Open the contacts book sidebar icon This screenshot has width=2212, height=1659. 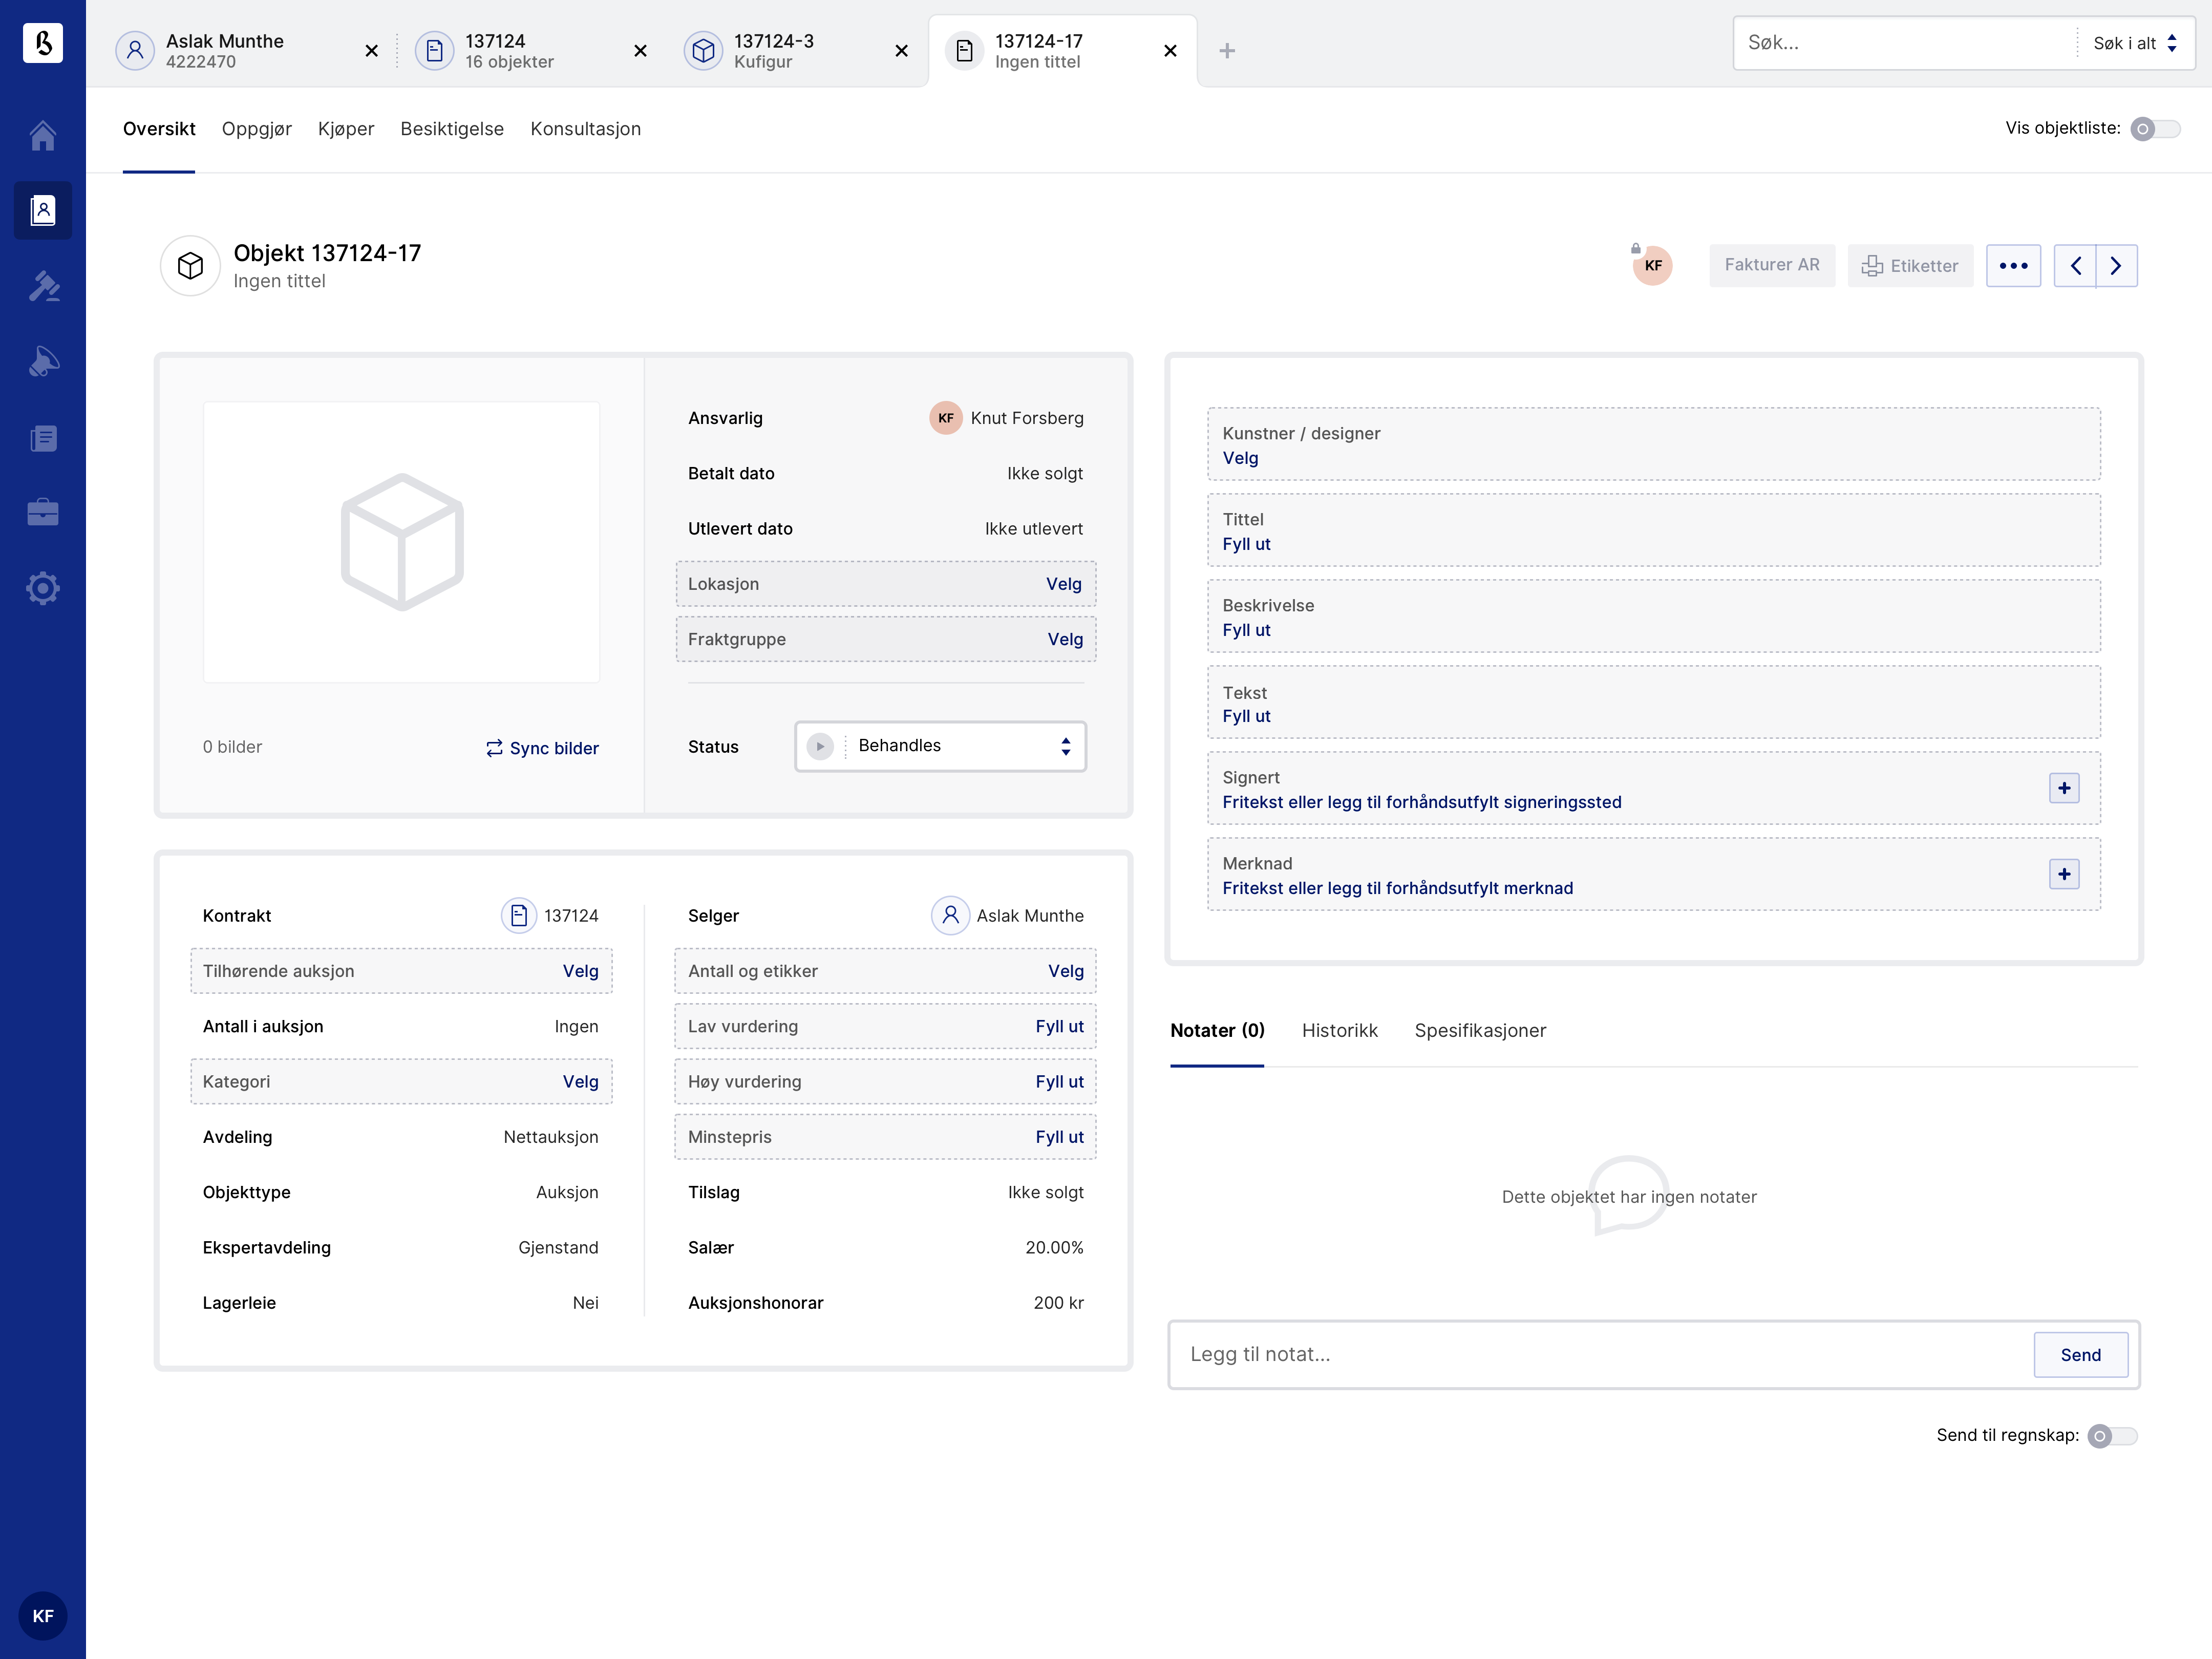pyautogui.click(x=42, y=210)
